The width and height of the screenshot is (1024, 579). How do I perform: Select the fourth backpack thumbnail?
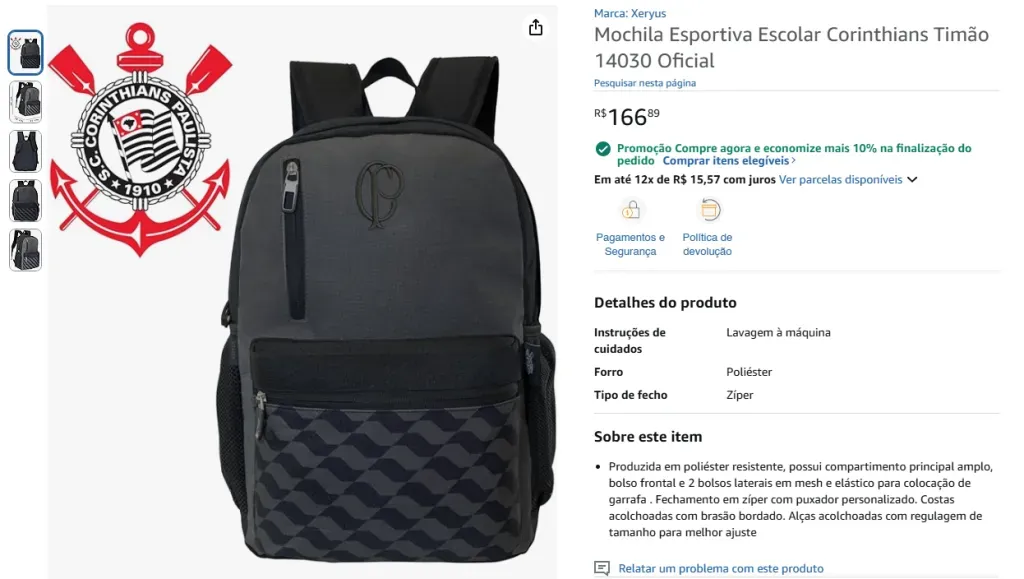coord(25,201)
